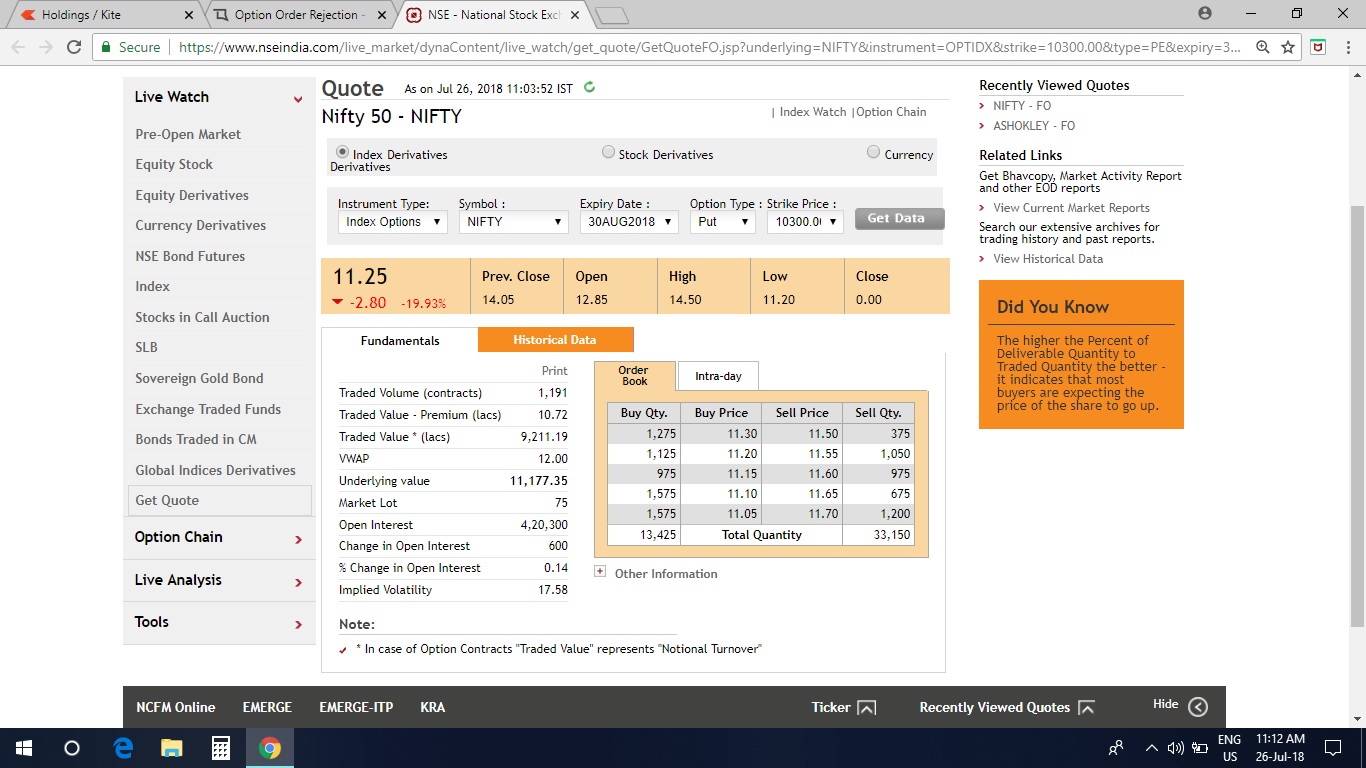
Task: Reload the page with browser refresh icon
Action: point(73,47)
